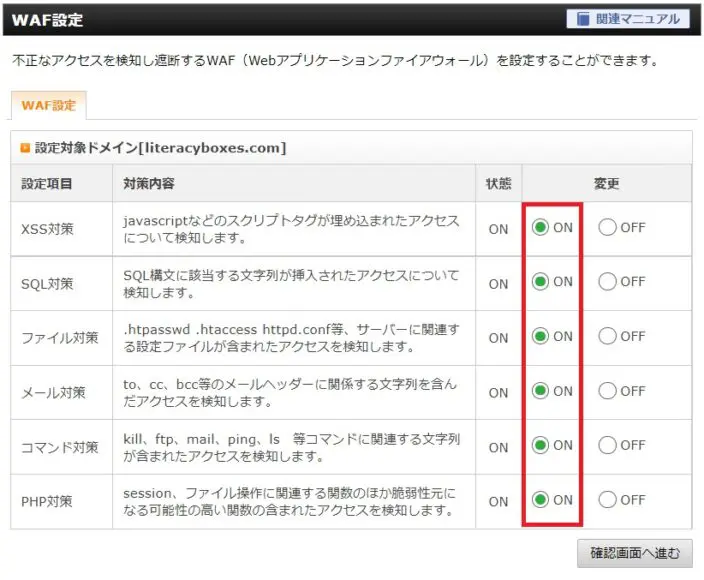
Task: Enable PHP対策 ON option
Action: tap(541, 500)
